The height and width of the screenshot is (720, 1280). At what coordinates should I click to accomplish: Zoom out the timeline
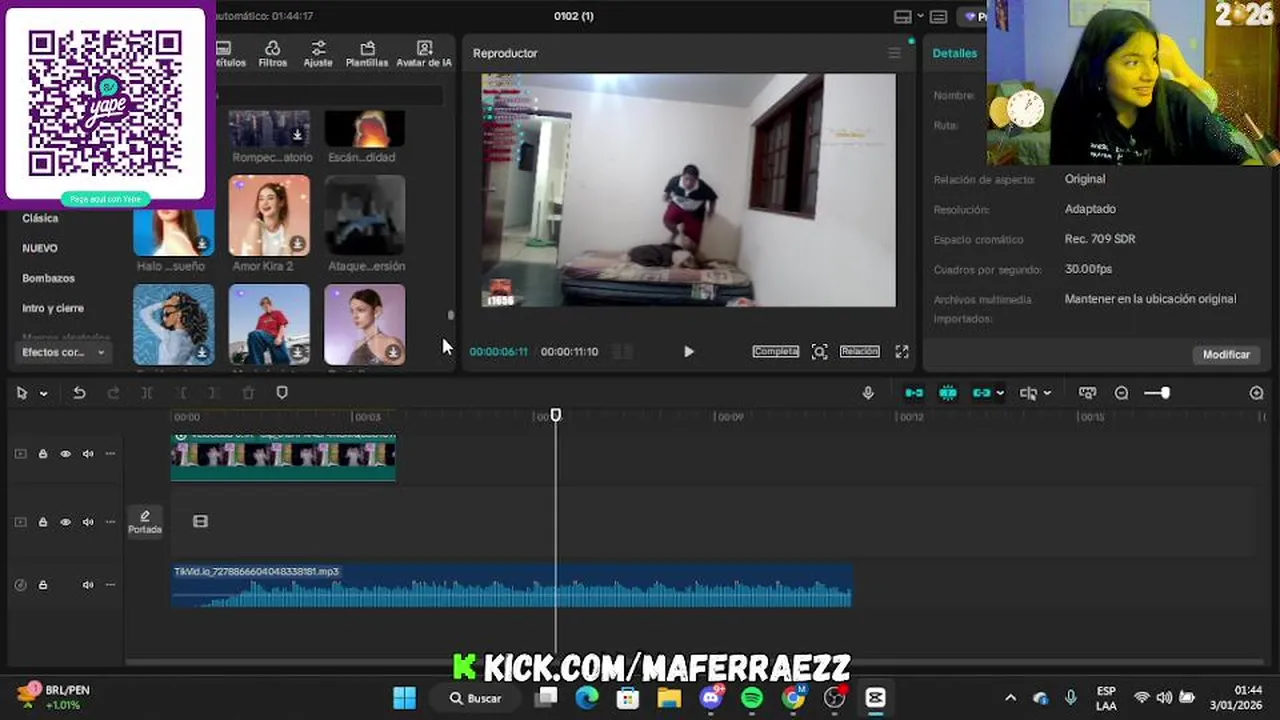click(1121, 393)
